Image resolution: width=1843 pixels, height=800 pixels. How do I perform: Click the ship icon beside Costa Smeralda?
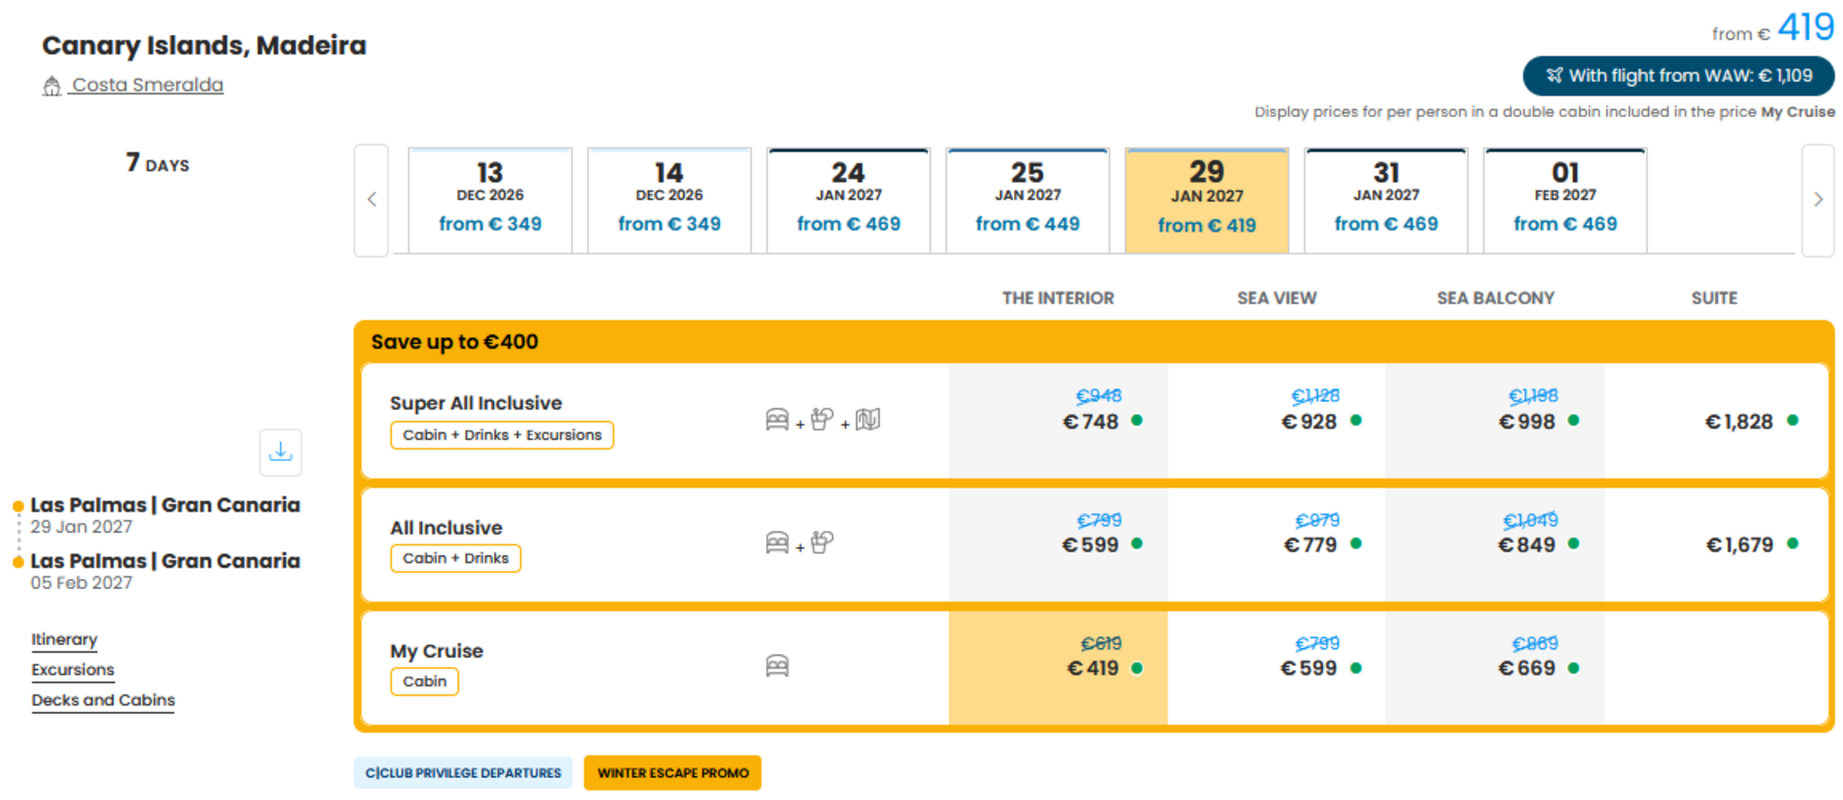coord(52,86)
